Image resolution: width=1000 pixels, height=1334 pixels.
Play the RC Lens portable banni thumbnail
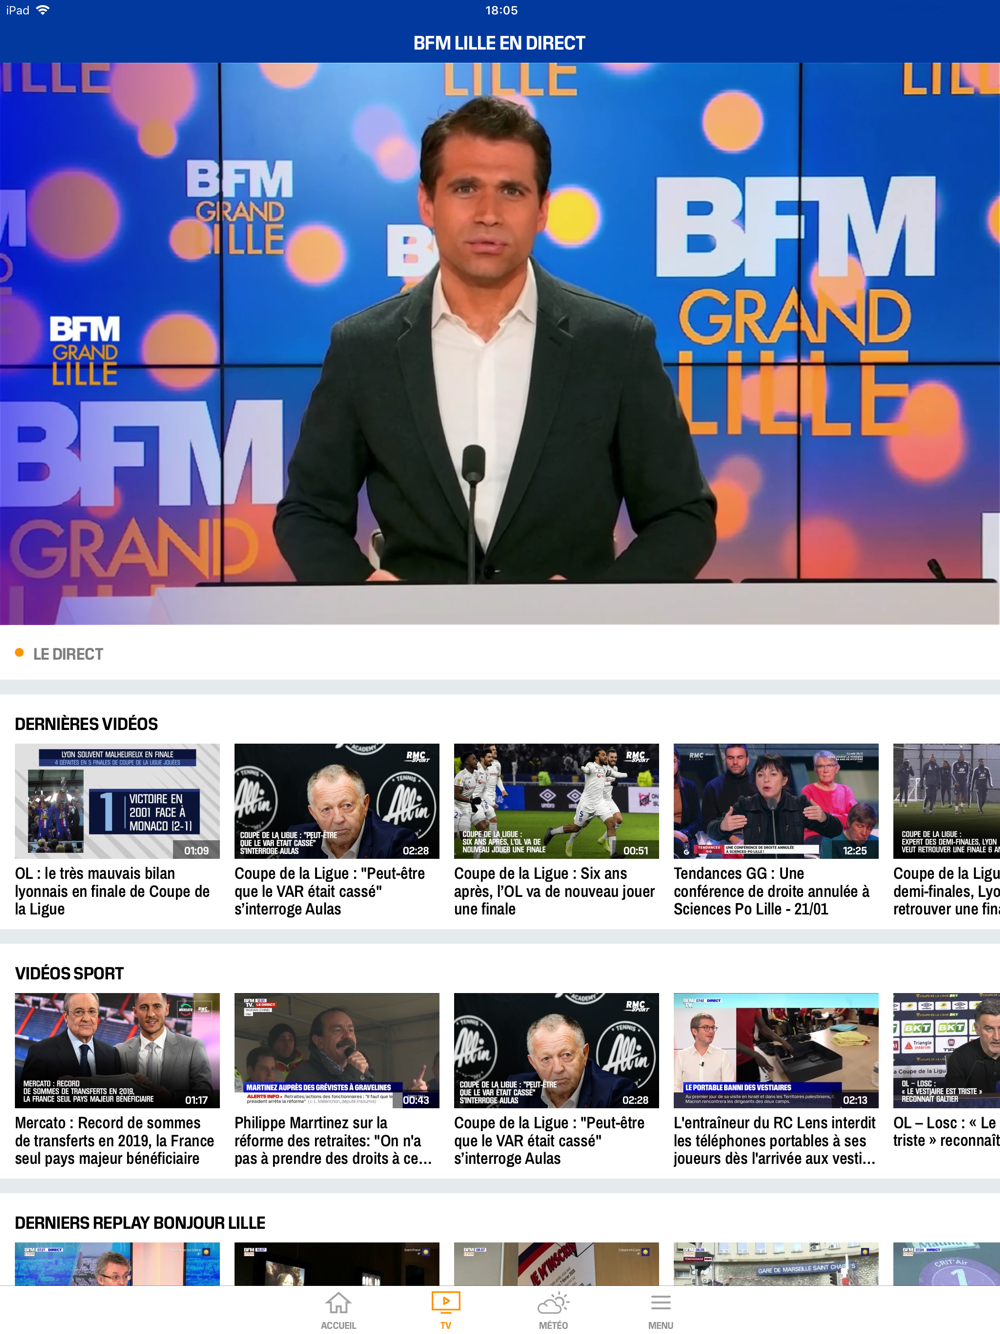tap(776, 1050)
